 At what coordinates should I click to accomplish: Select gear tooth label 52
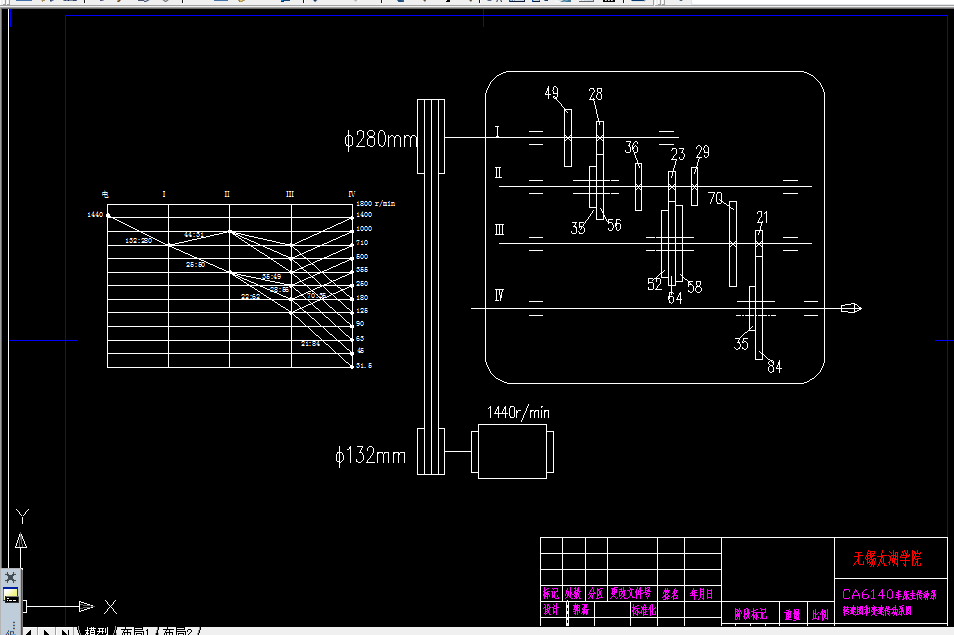click(654, 284)
